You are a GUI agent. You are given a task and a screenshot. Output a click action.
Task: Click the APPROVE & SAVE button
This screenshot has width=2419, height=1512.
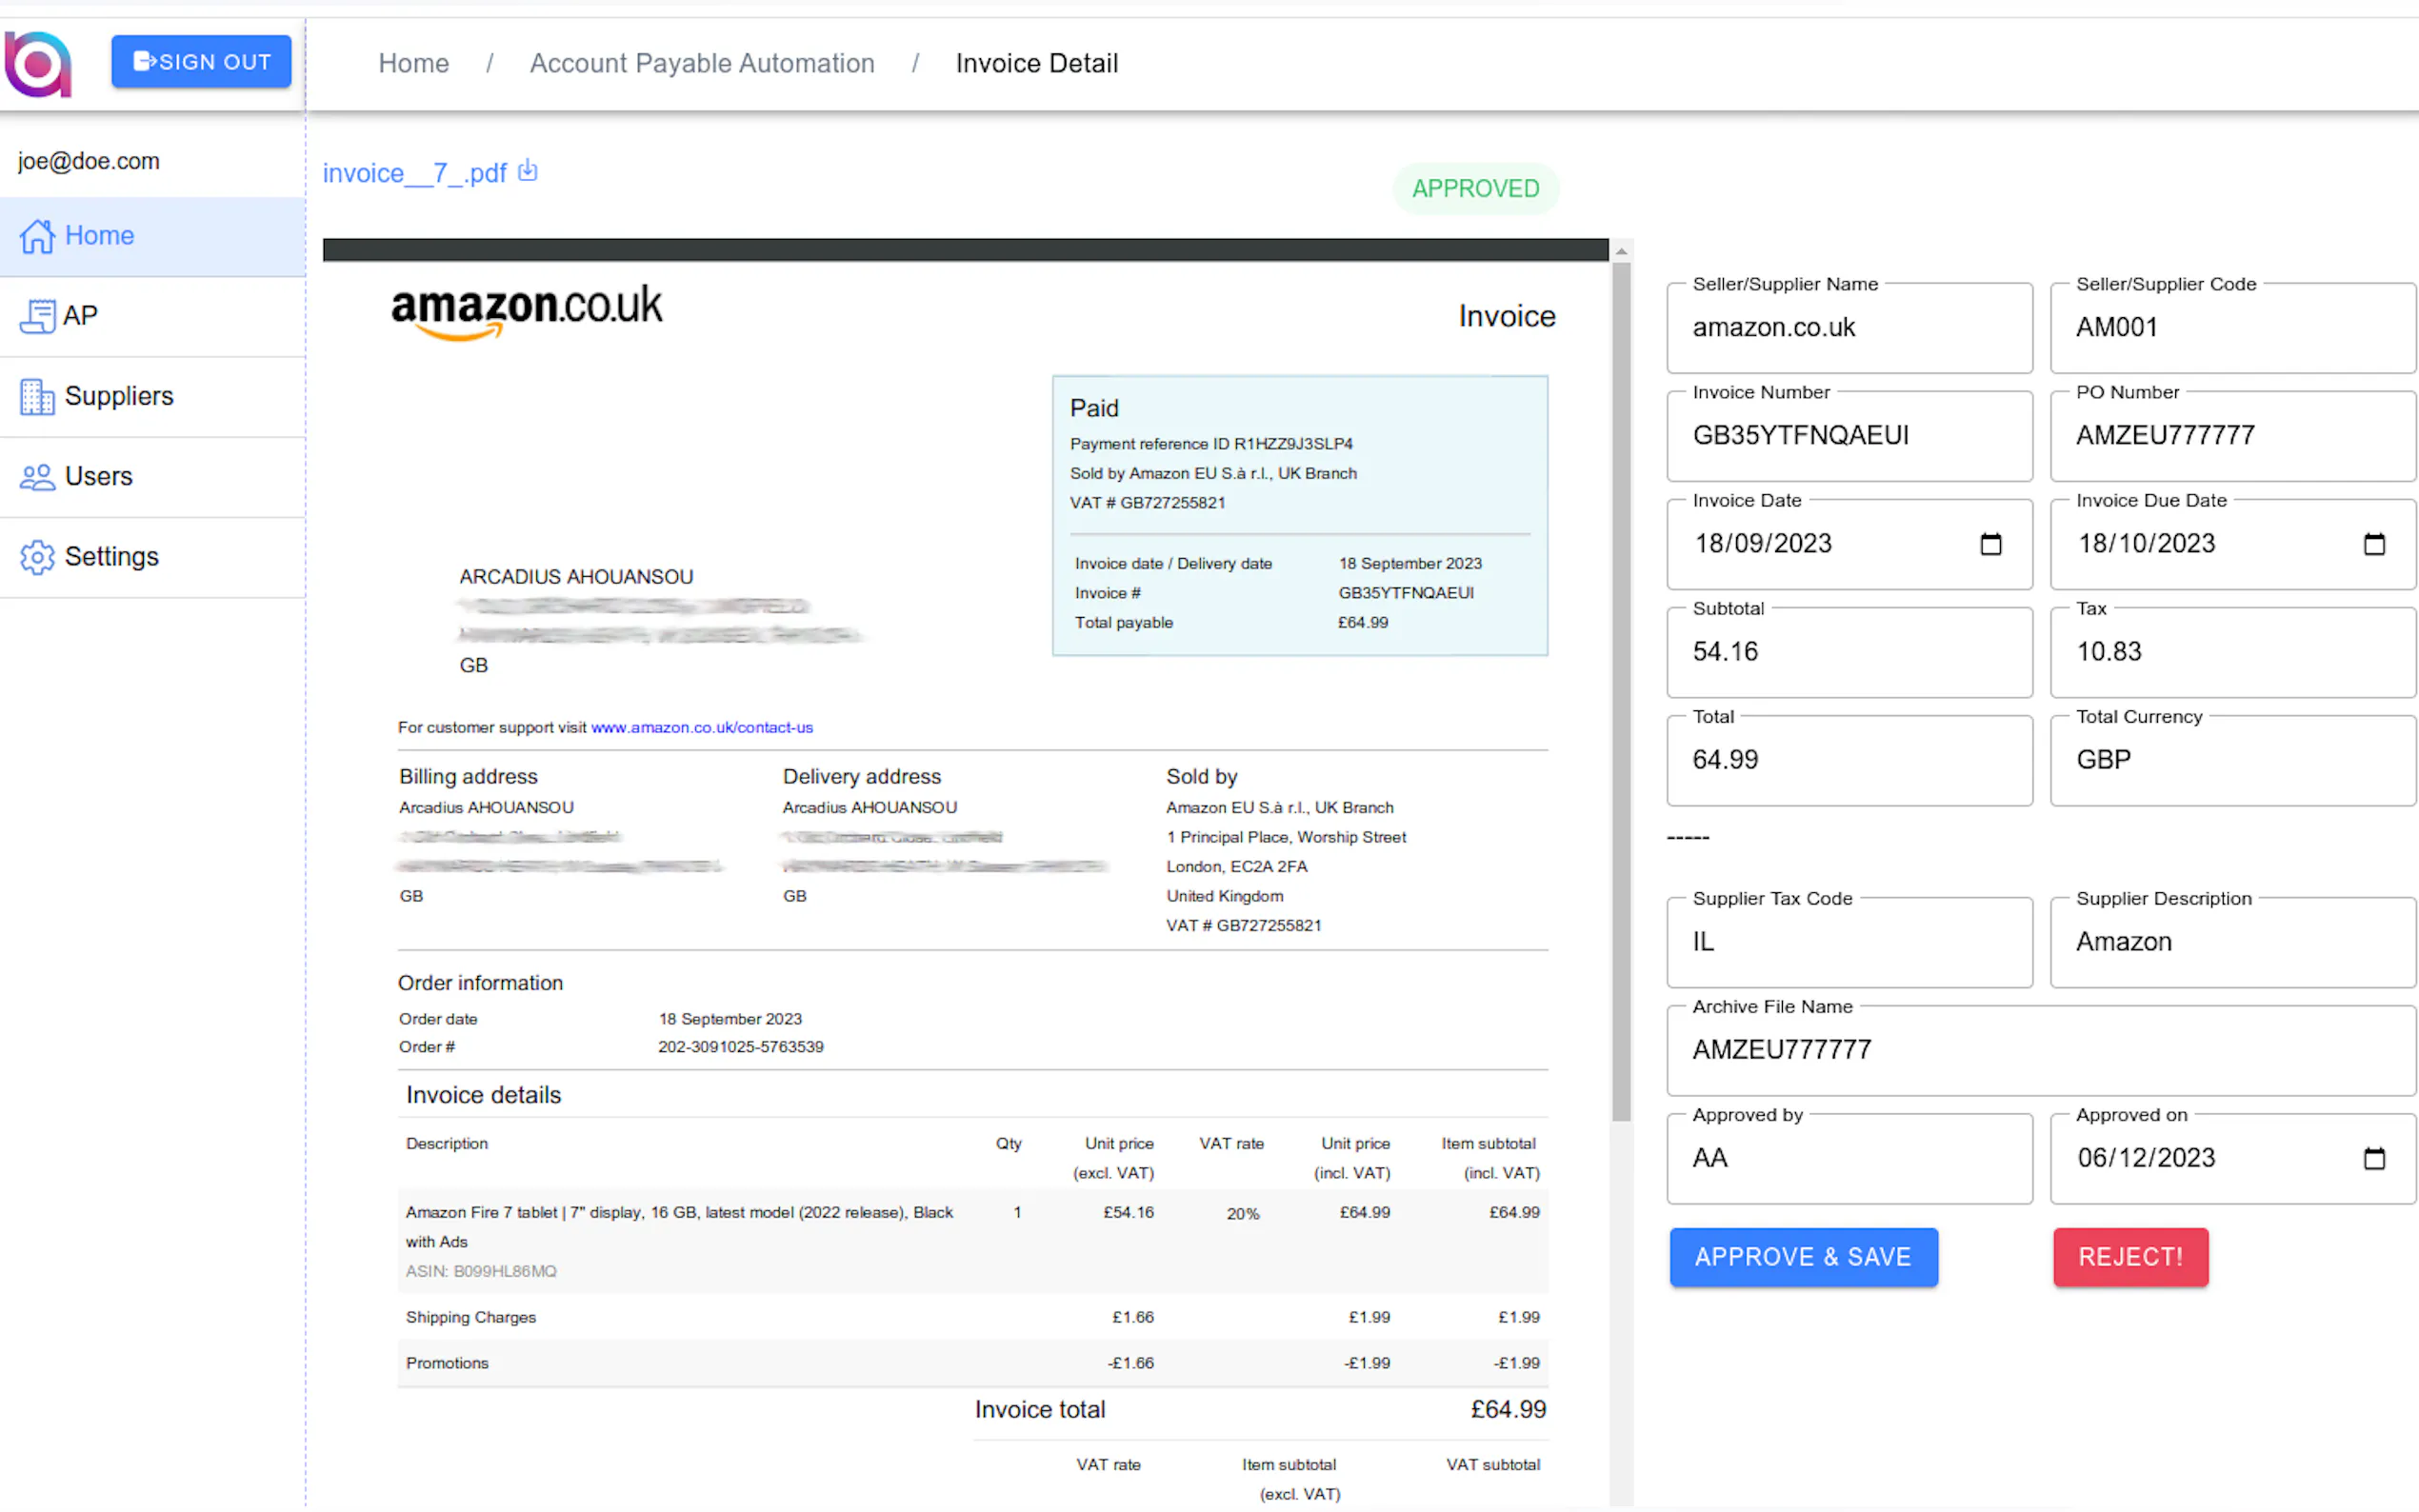click(x=1803, y=1257)
